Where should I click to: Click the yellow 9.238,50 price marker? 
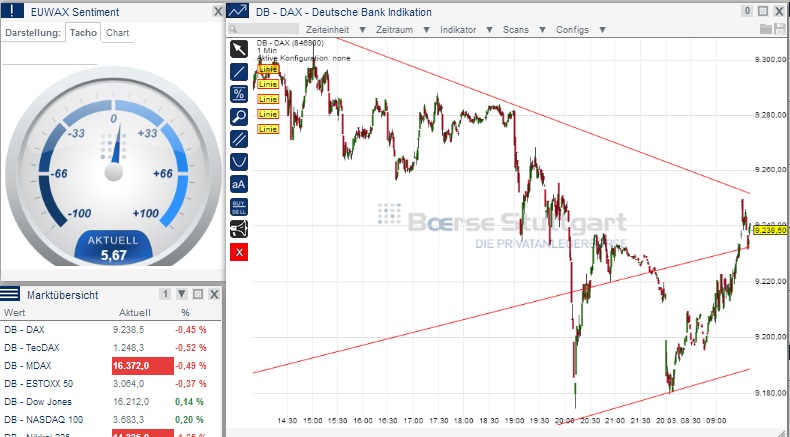coord(771,230)
